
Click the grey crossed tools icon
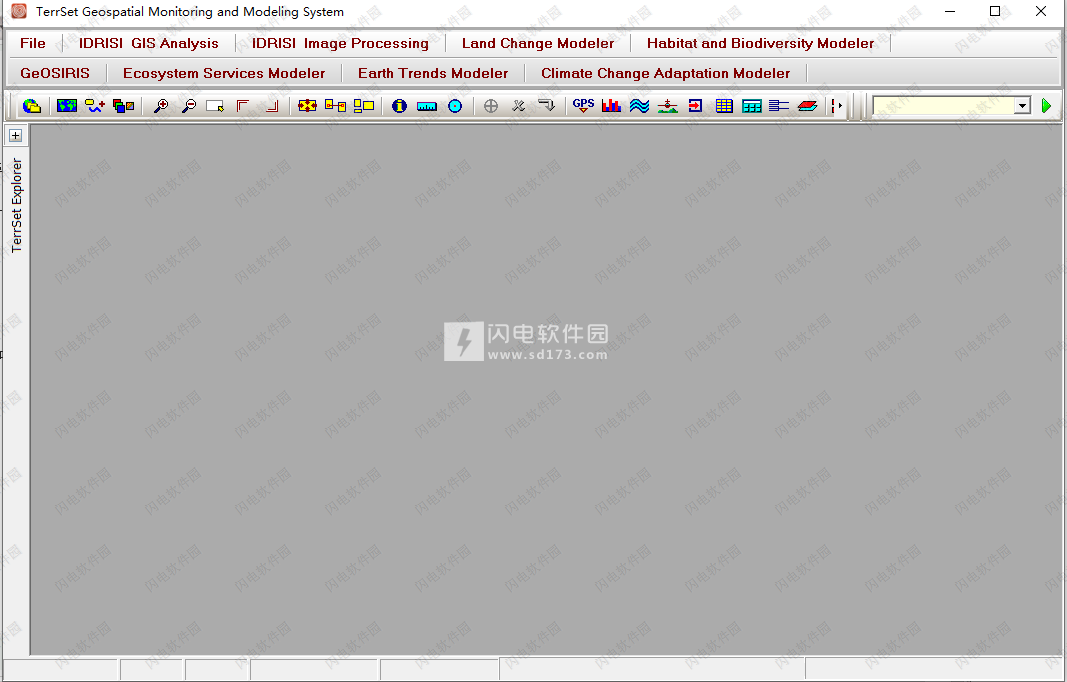click(519, 105)
